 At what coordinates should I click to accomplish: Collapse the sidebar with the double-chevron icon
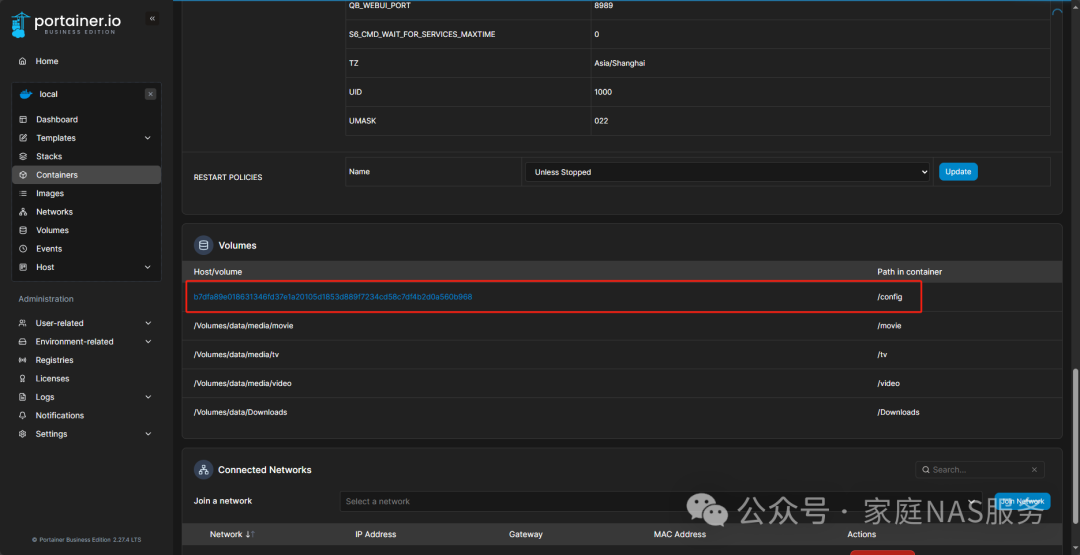point(152,19)
